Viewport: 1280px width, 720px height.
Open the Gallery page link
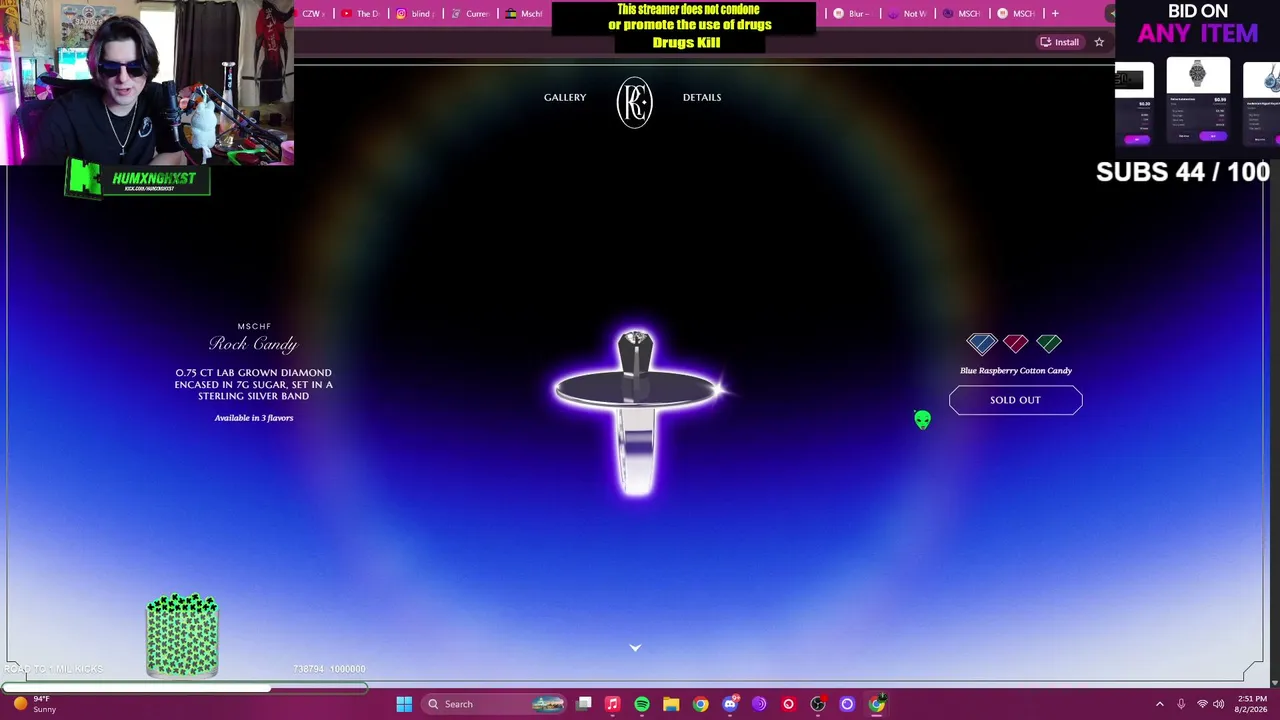point(565,97)
